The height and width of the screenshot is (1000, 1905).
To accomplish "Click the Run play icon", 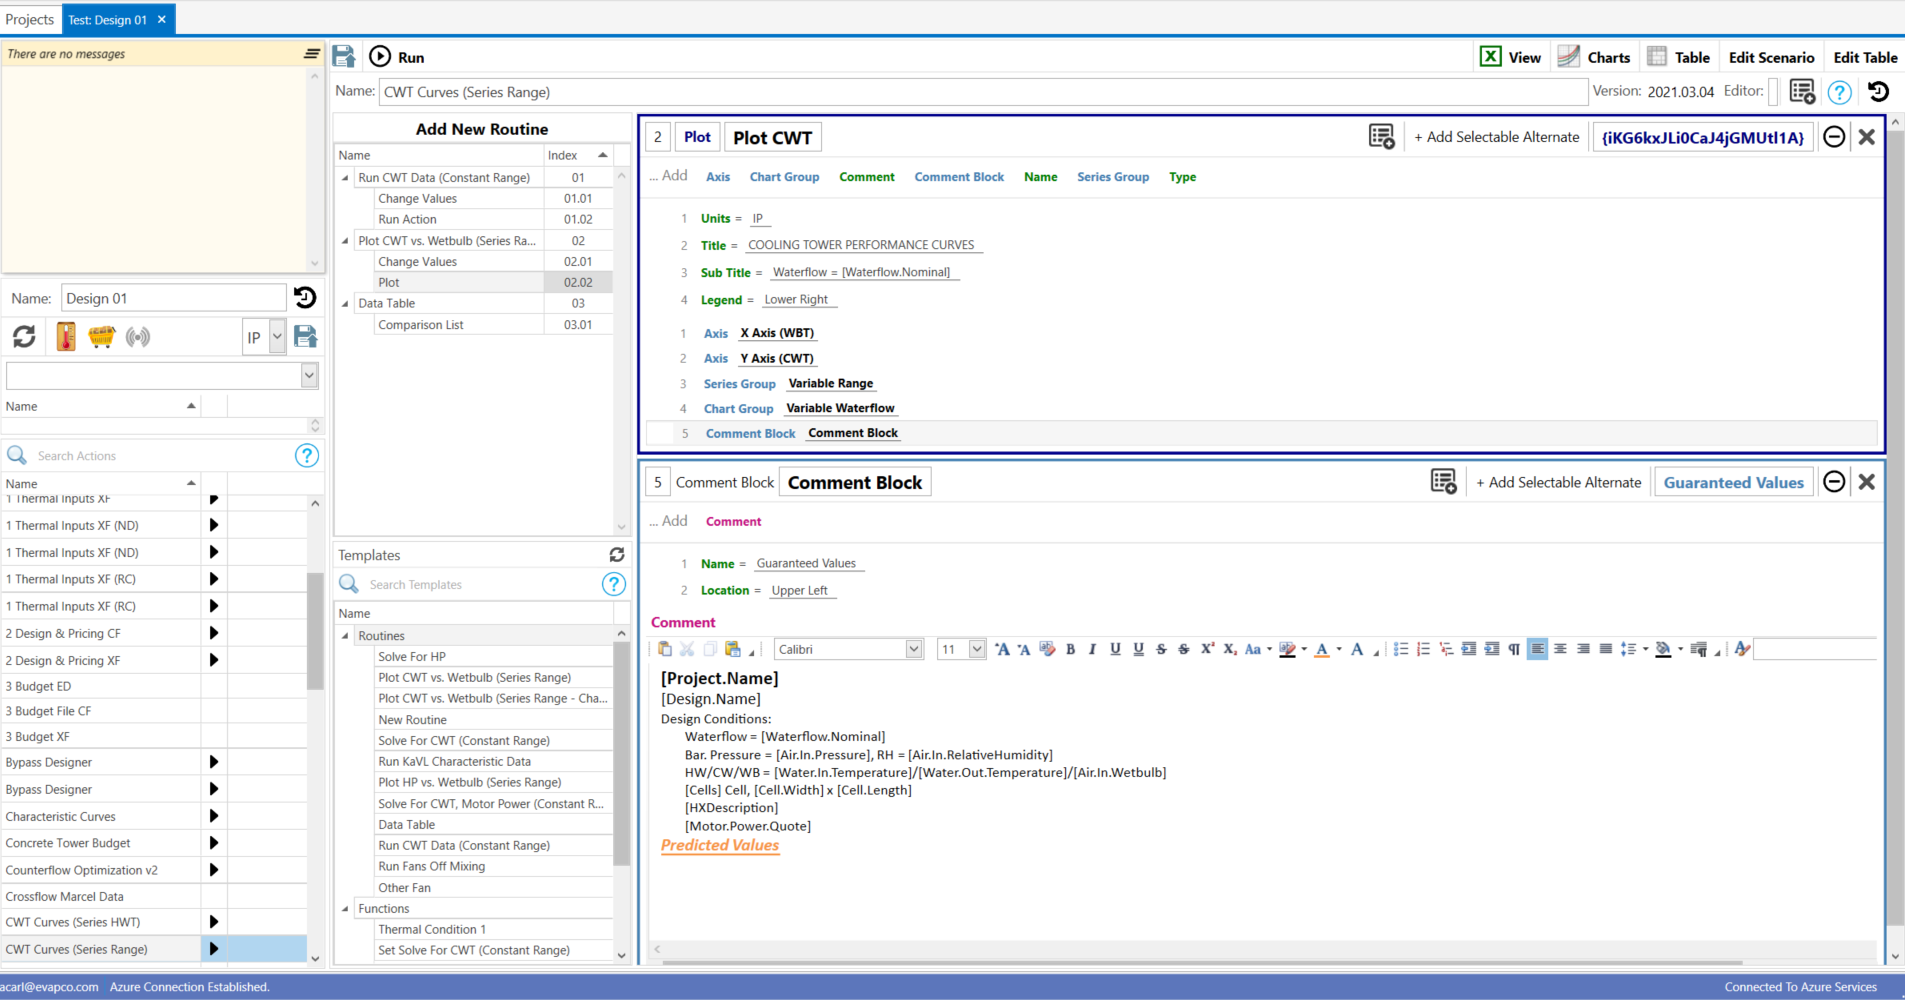I will (380, 57).
